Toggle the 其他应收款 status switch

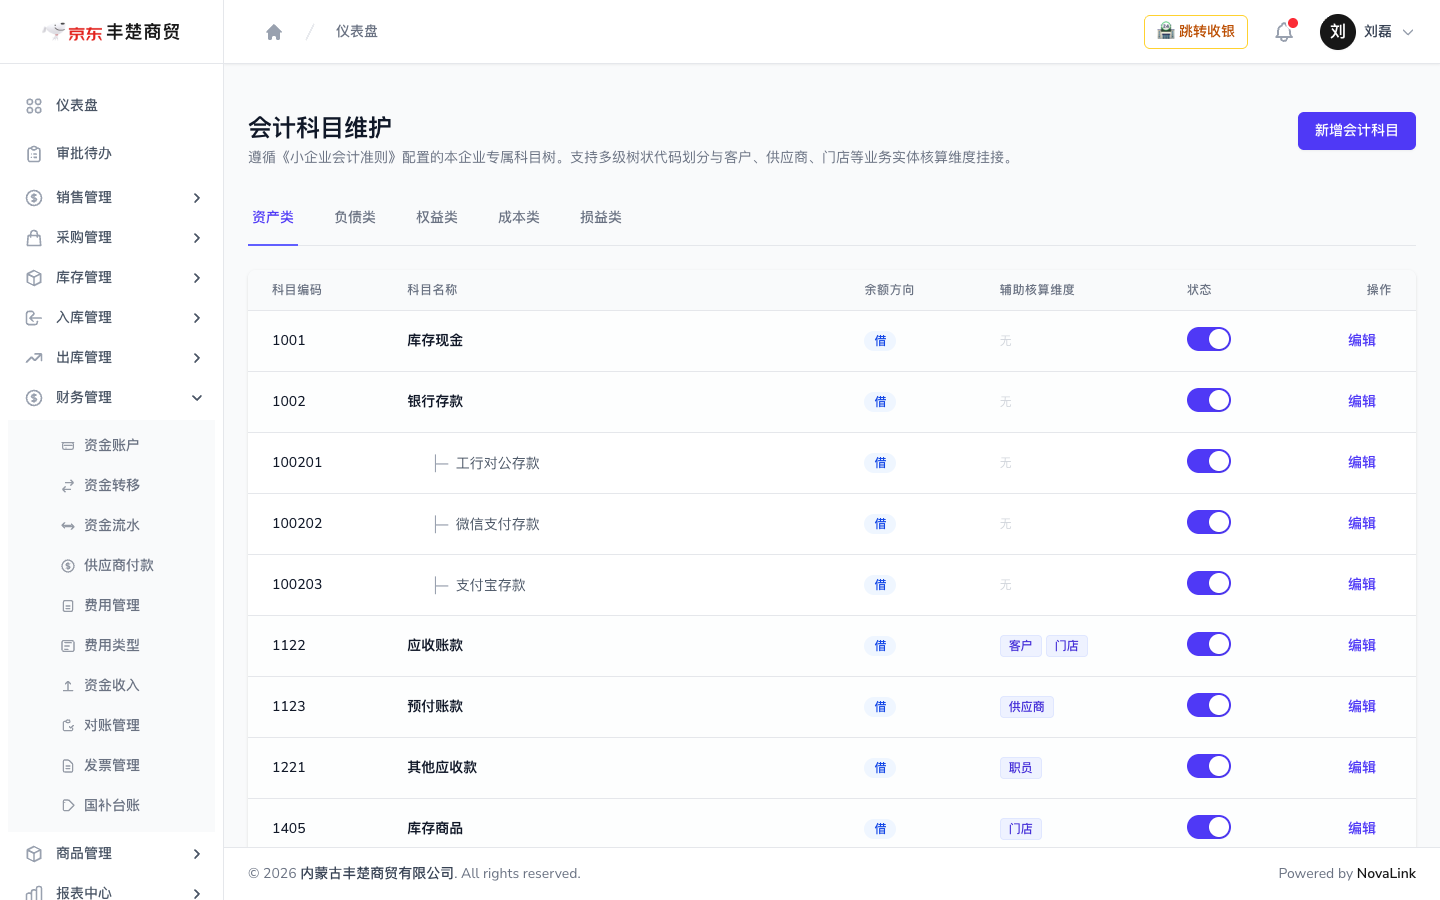click(x=1209, y=767)
